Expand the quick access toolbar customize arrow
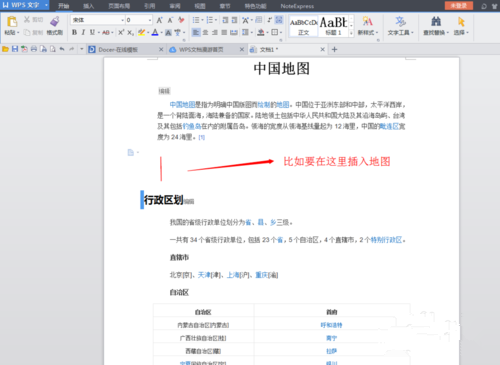500x365 pixels. (82, 49)
